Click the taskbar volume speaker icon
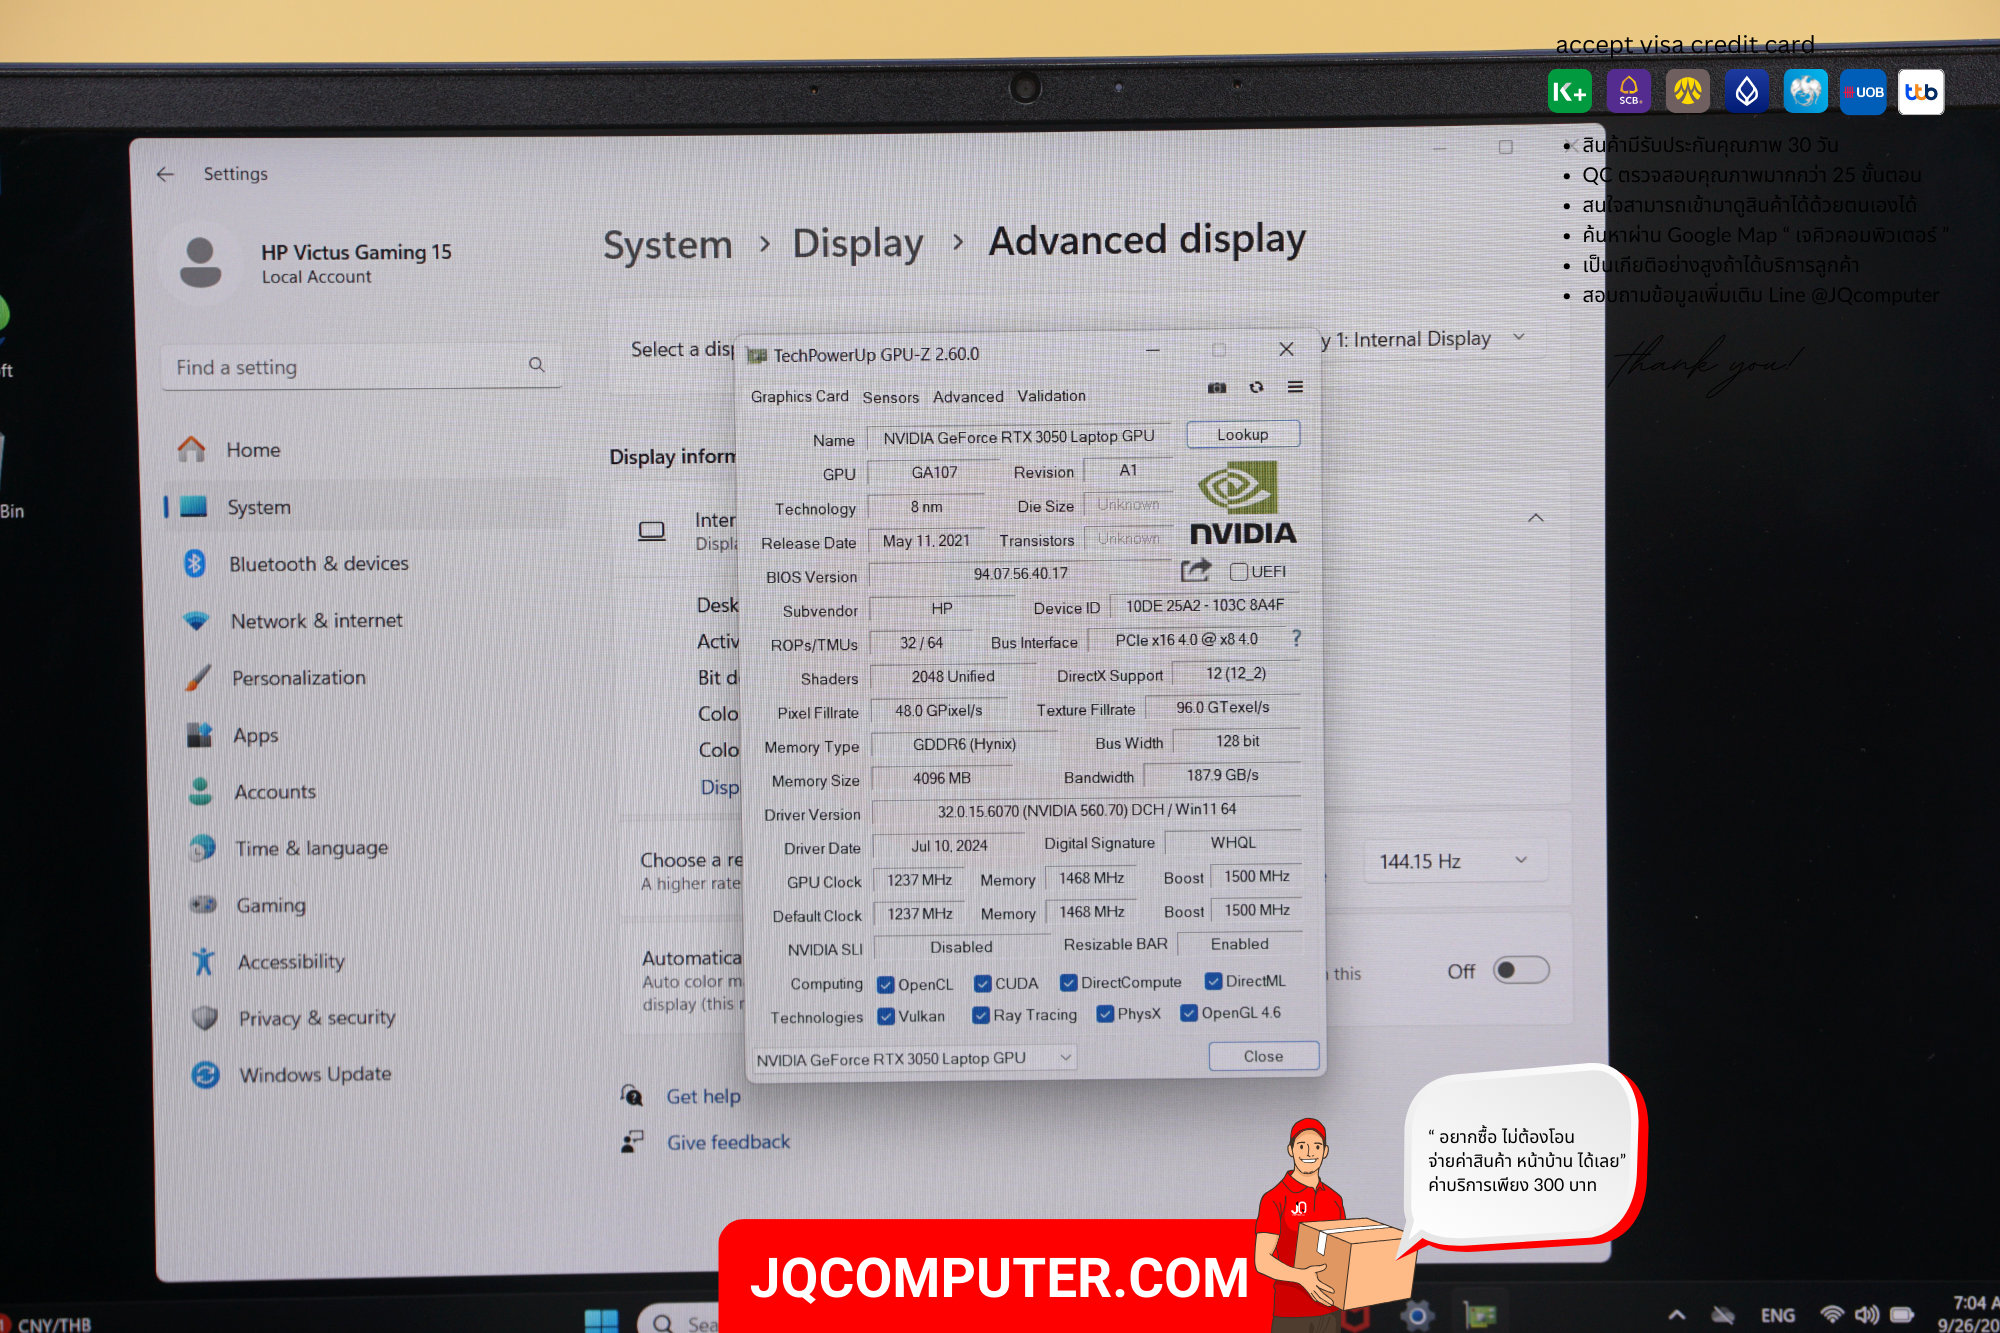This screenshot has width=2000, height=1333. point(1866,1315)
